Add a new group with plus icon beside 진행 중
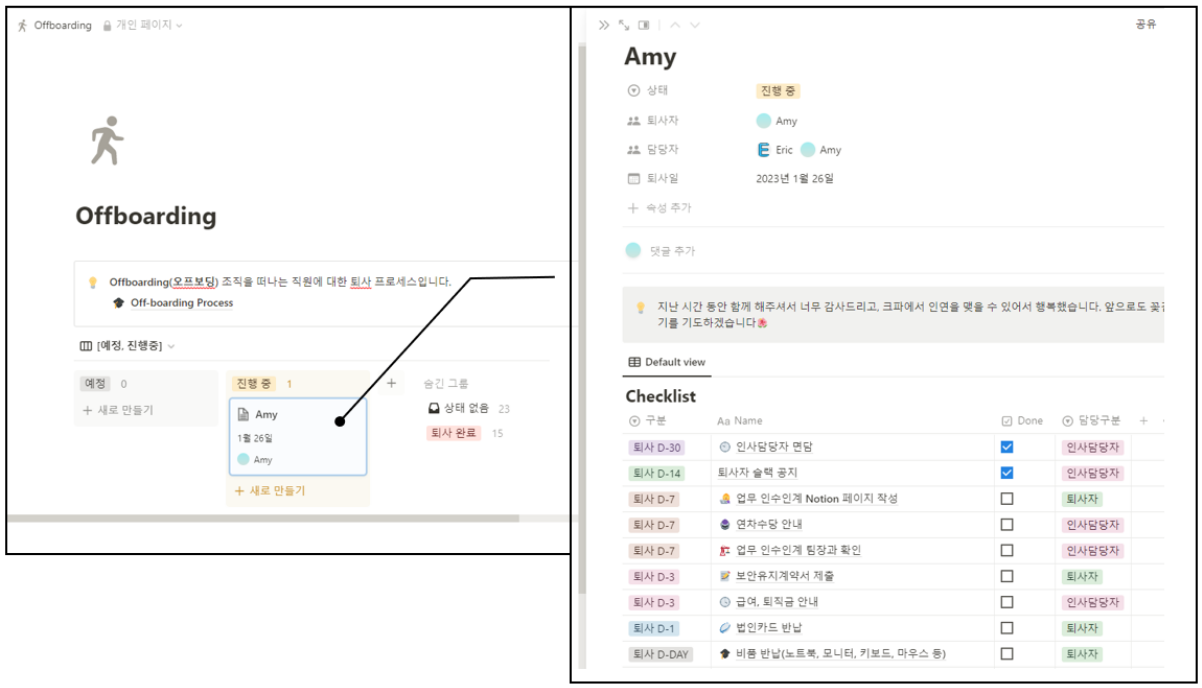The image size is (1202, 688). pyautogui.click(x=391, y=383)
